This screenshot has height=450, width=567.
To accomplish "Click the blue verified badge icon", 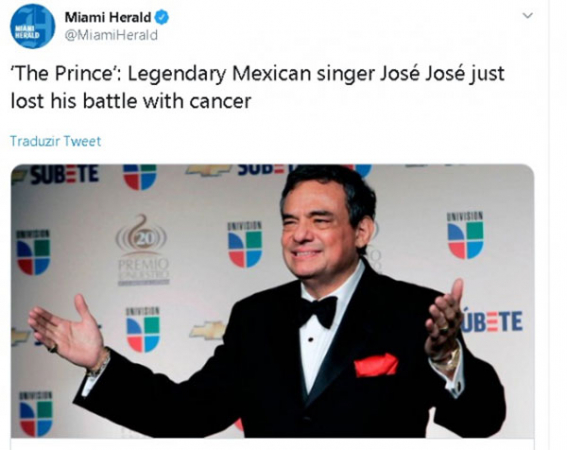I will pyautogui.click(x=162, y=17).
